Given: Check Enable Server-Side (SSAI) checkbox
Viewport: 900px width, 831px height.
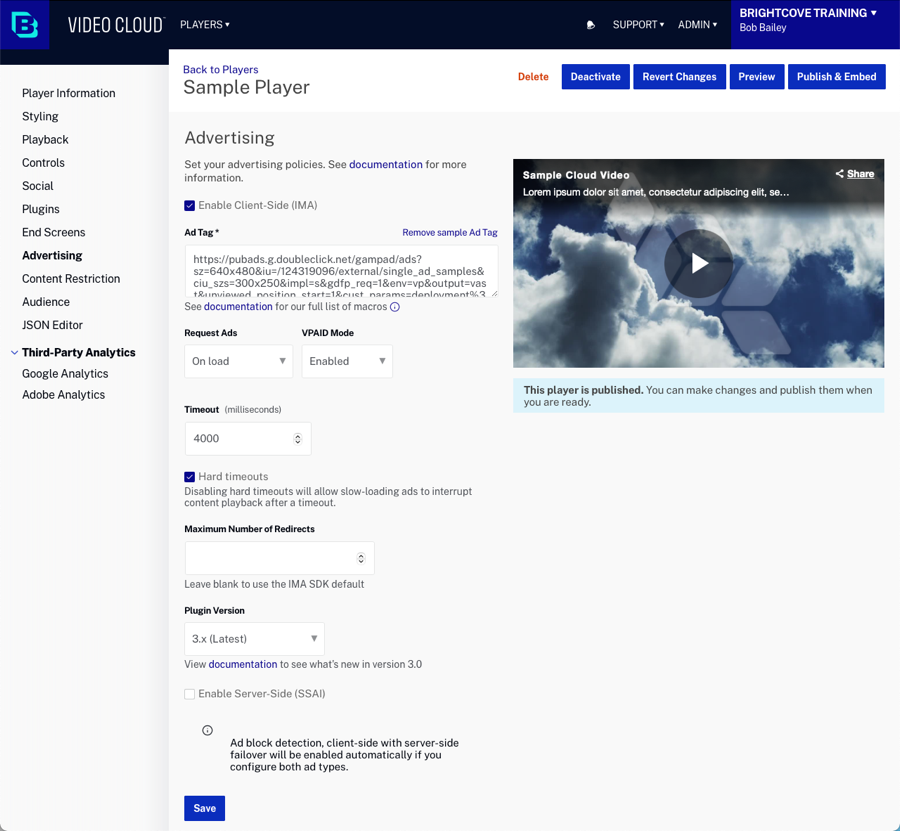Looking at the screenshot, I should point(190,694).
